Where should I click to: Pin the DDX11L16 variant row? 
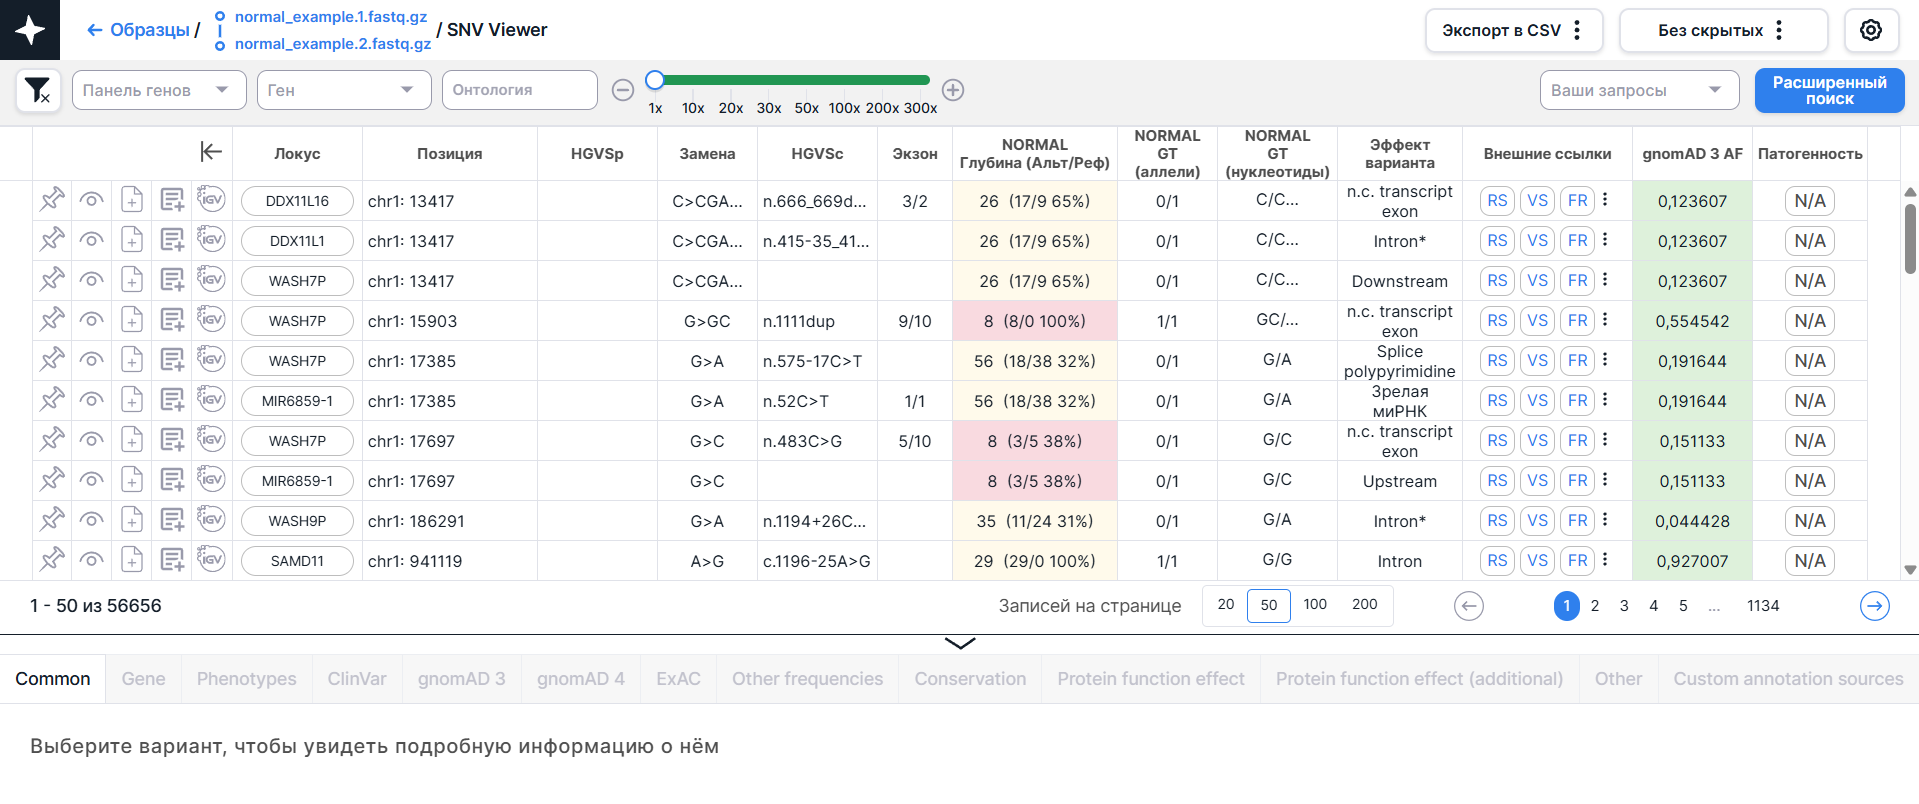[x=52, y=200]
